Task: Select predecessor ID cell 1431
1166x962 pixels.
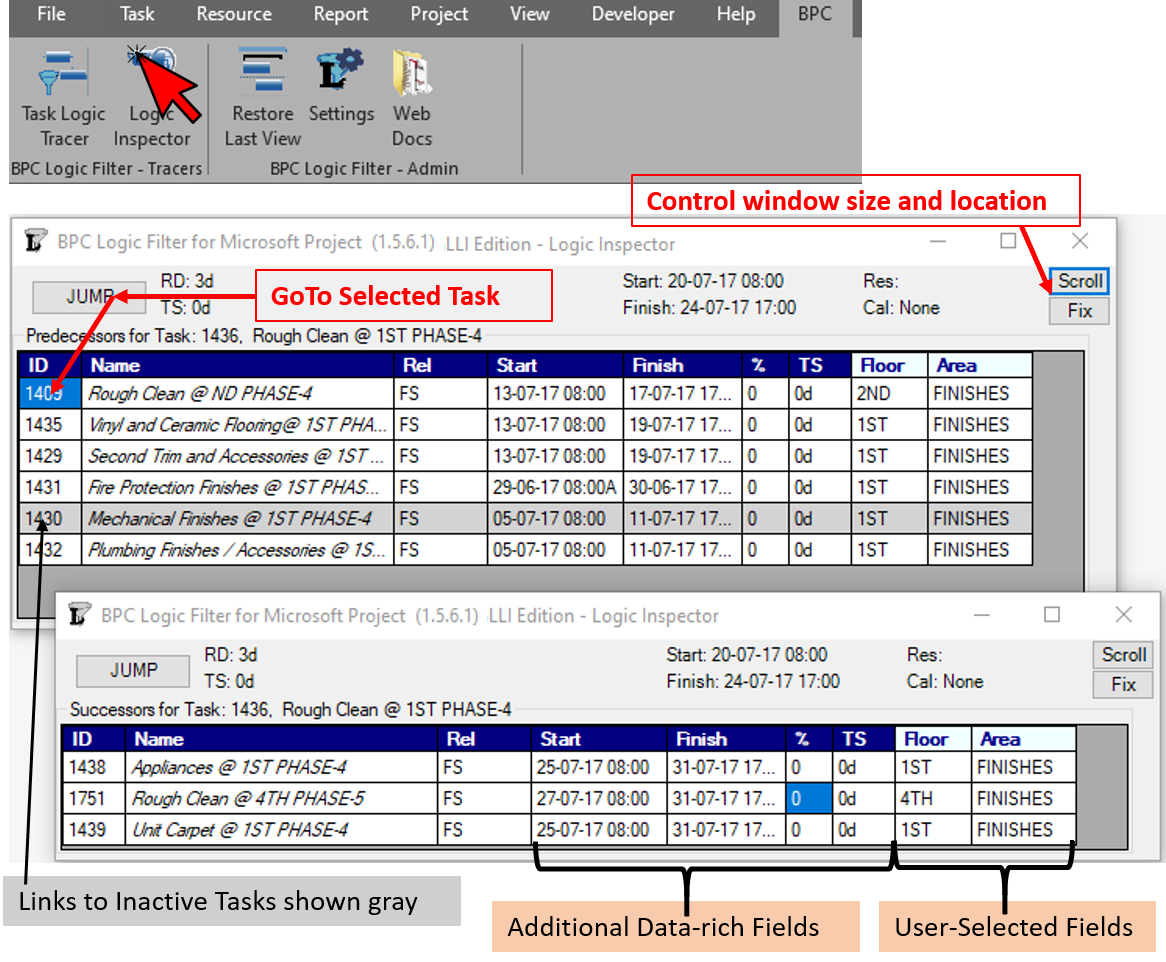Action: click(x=50, y=487)
